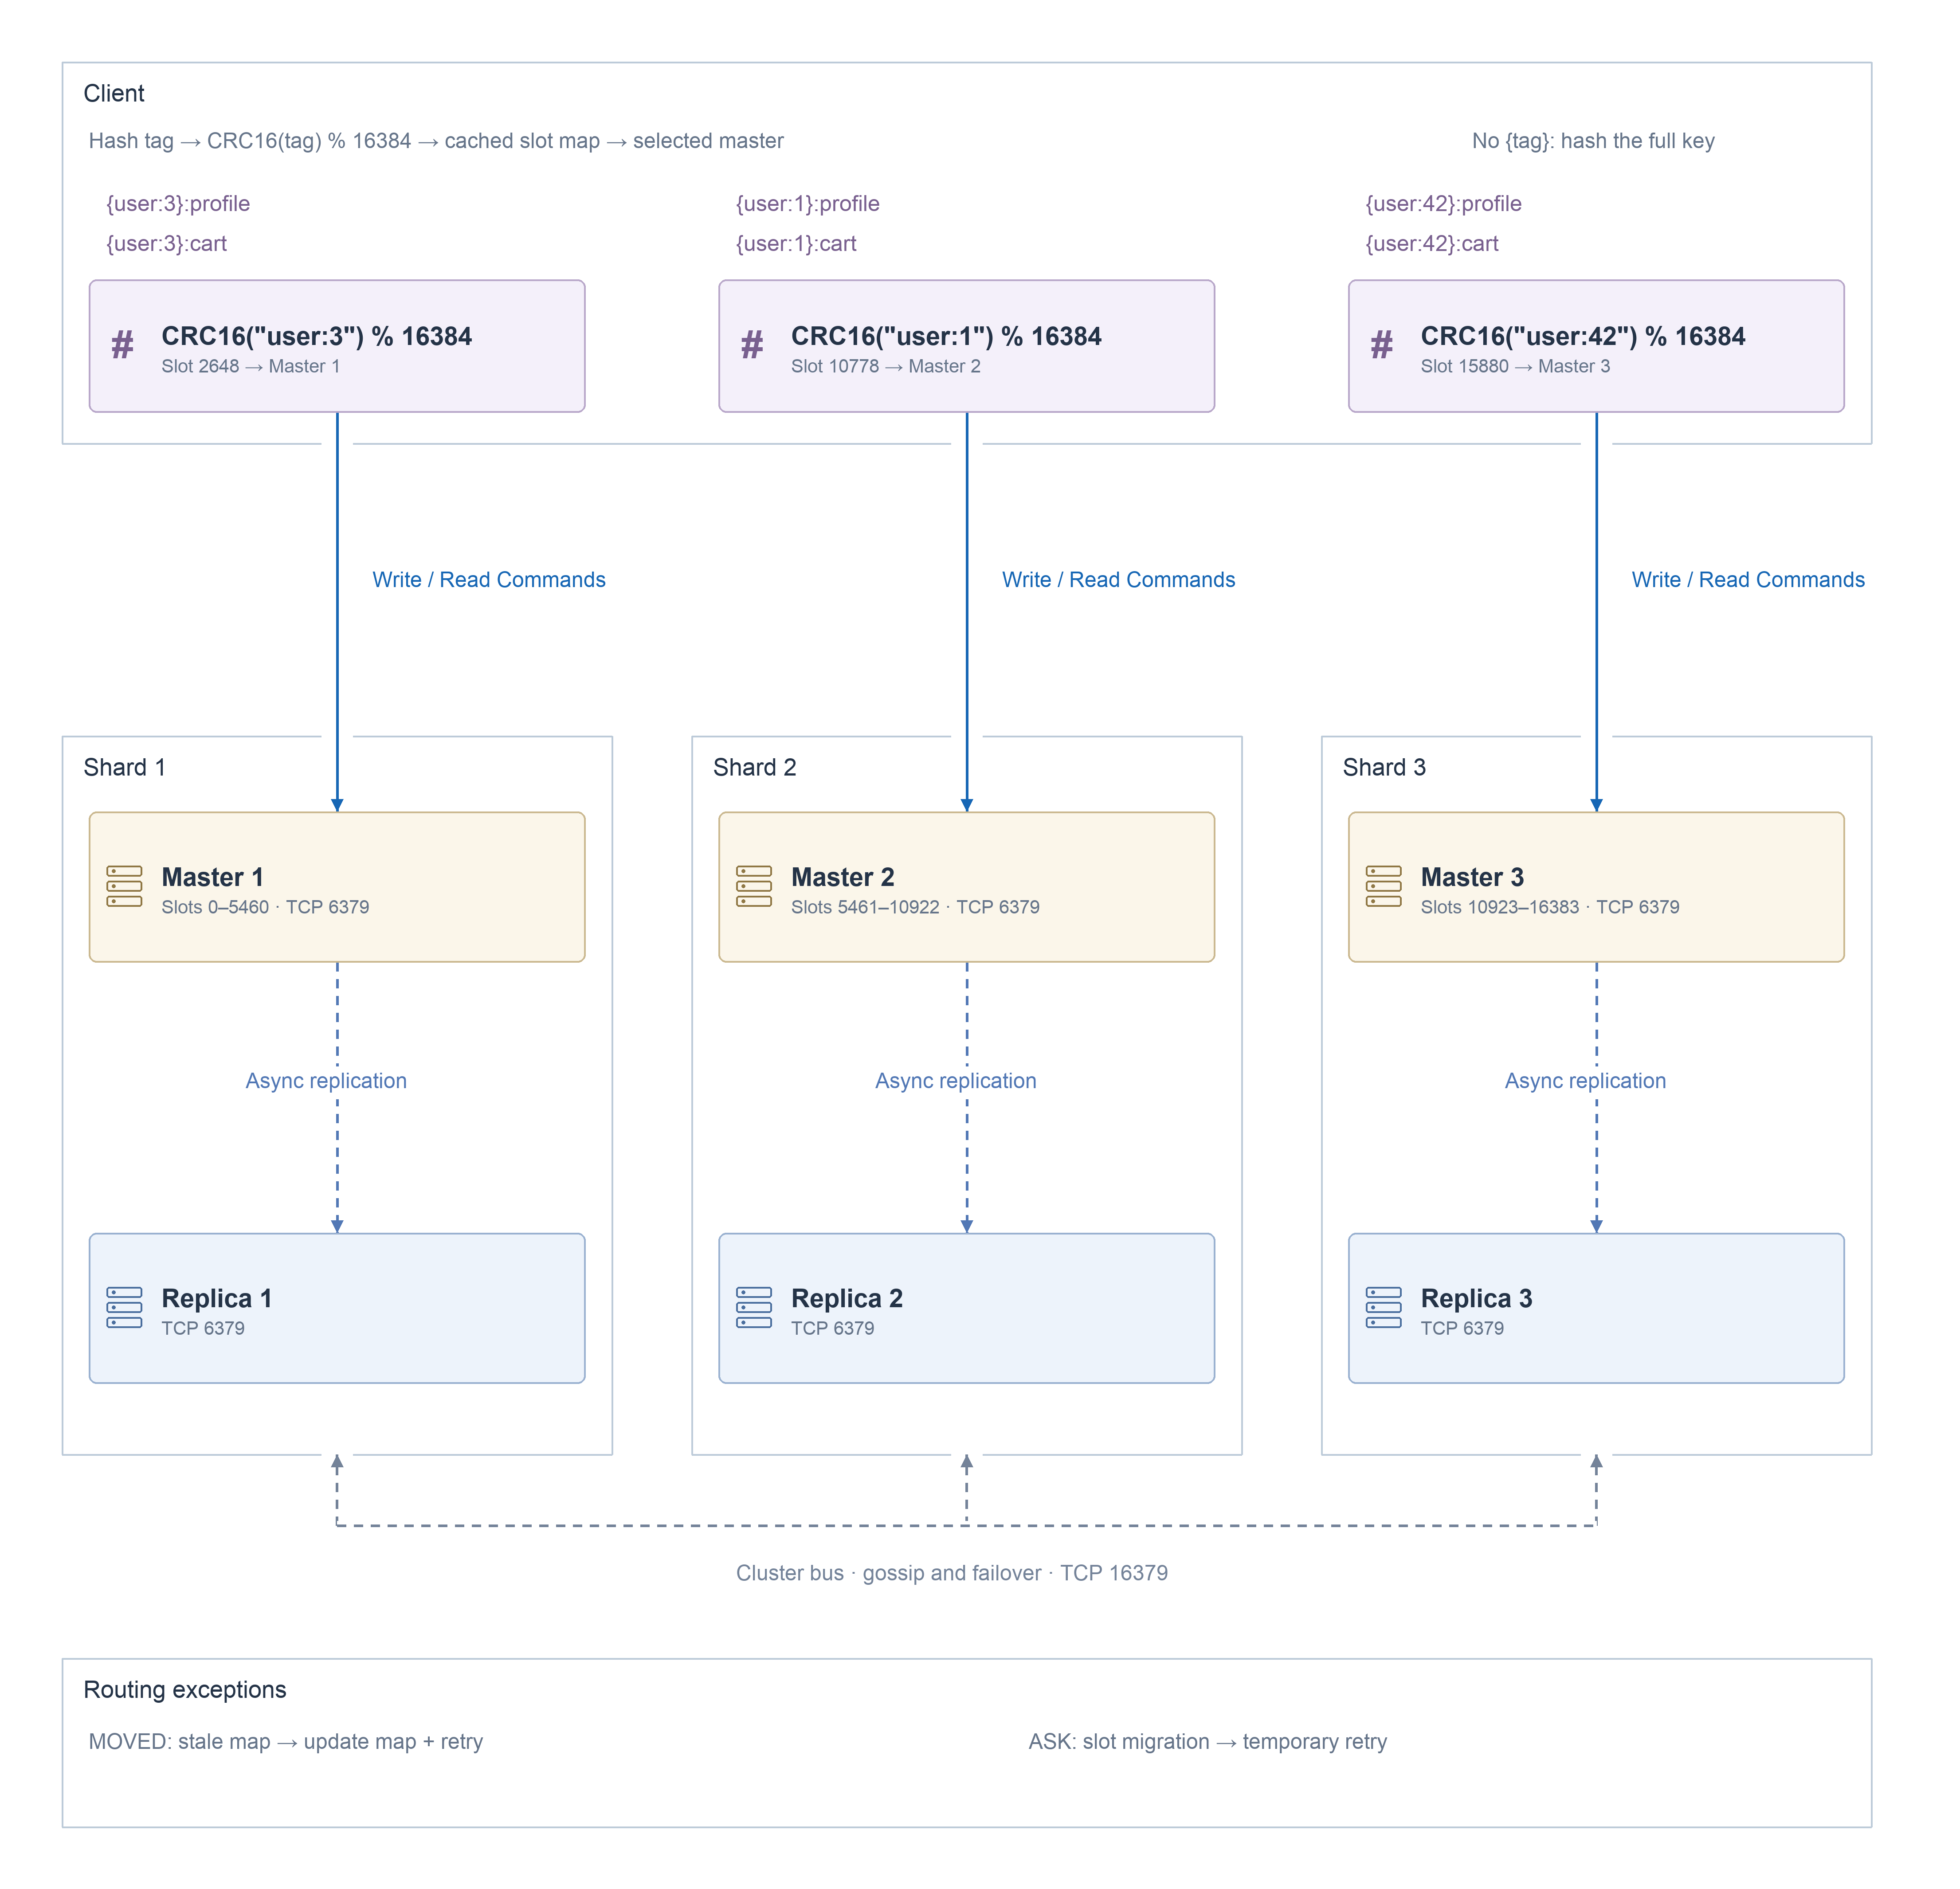The height and width of the screenshot is (1889, 1960).
Task: Click the Client group label
Action: [114, 93]
